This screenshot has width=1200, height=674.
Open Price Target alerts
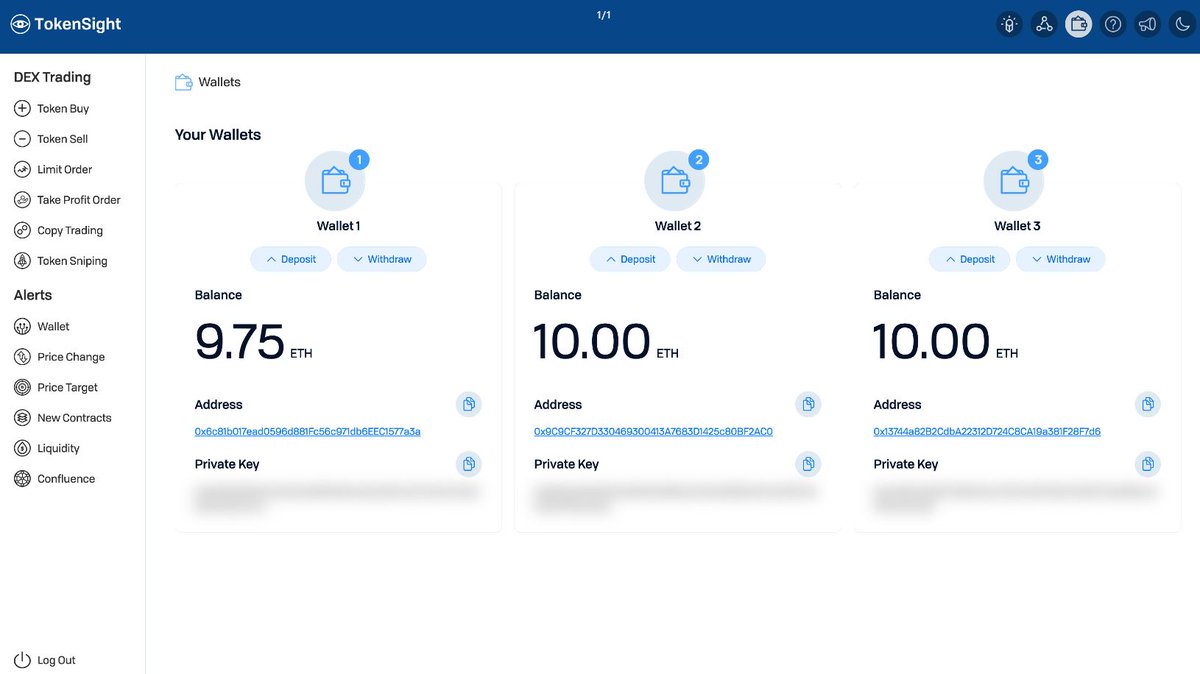[56, 387]
